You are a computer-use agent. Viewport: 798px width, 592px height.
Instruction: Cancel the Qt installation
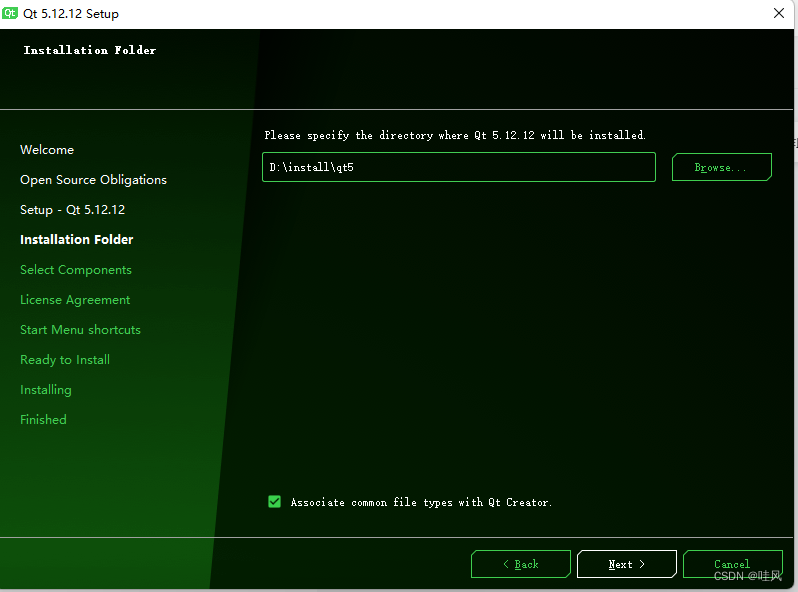click(x=732, y=564)
